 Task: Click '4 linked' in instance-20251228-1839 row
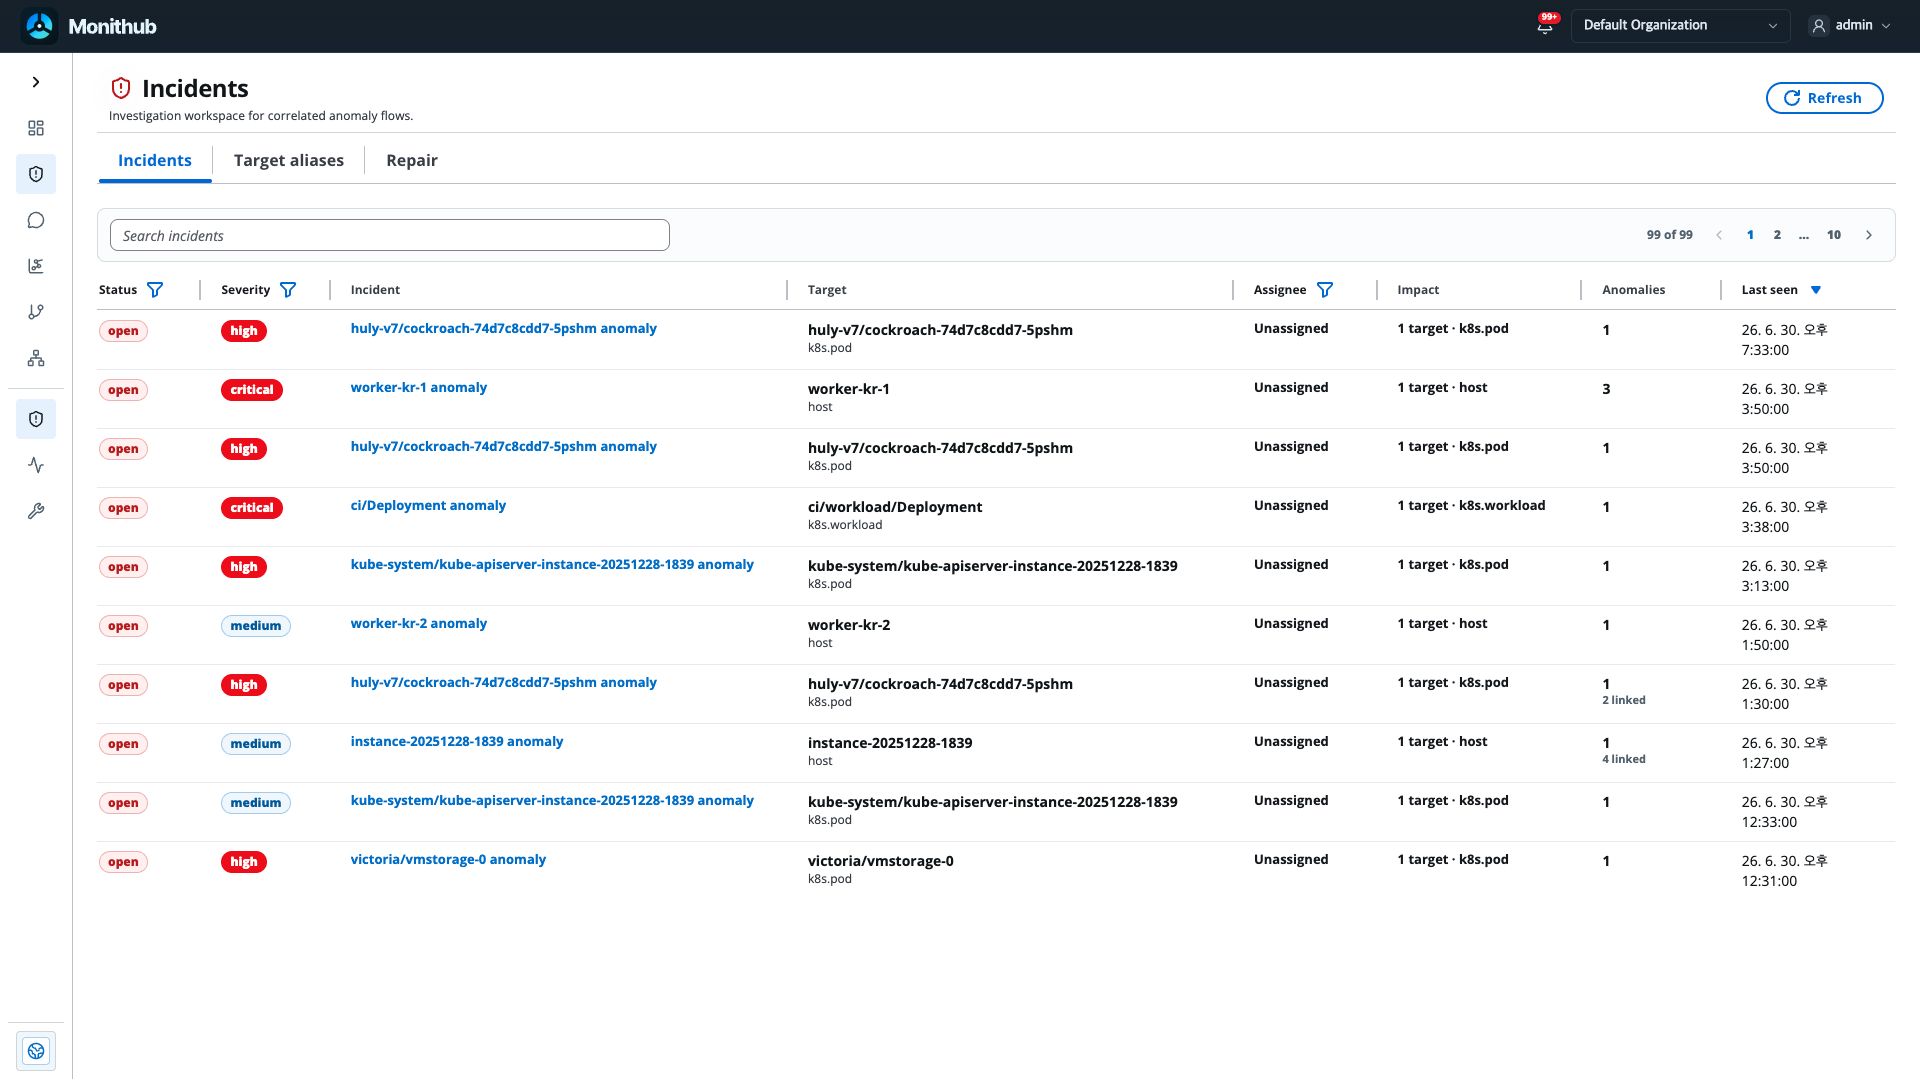point(1624,759)
